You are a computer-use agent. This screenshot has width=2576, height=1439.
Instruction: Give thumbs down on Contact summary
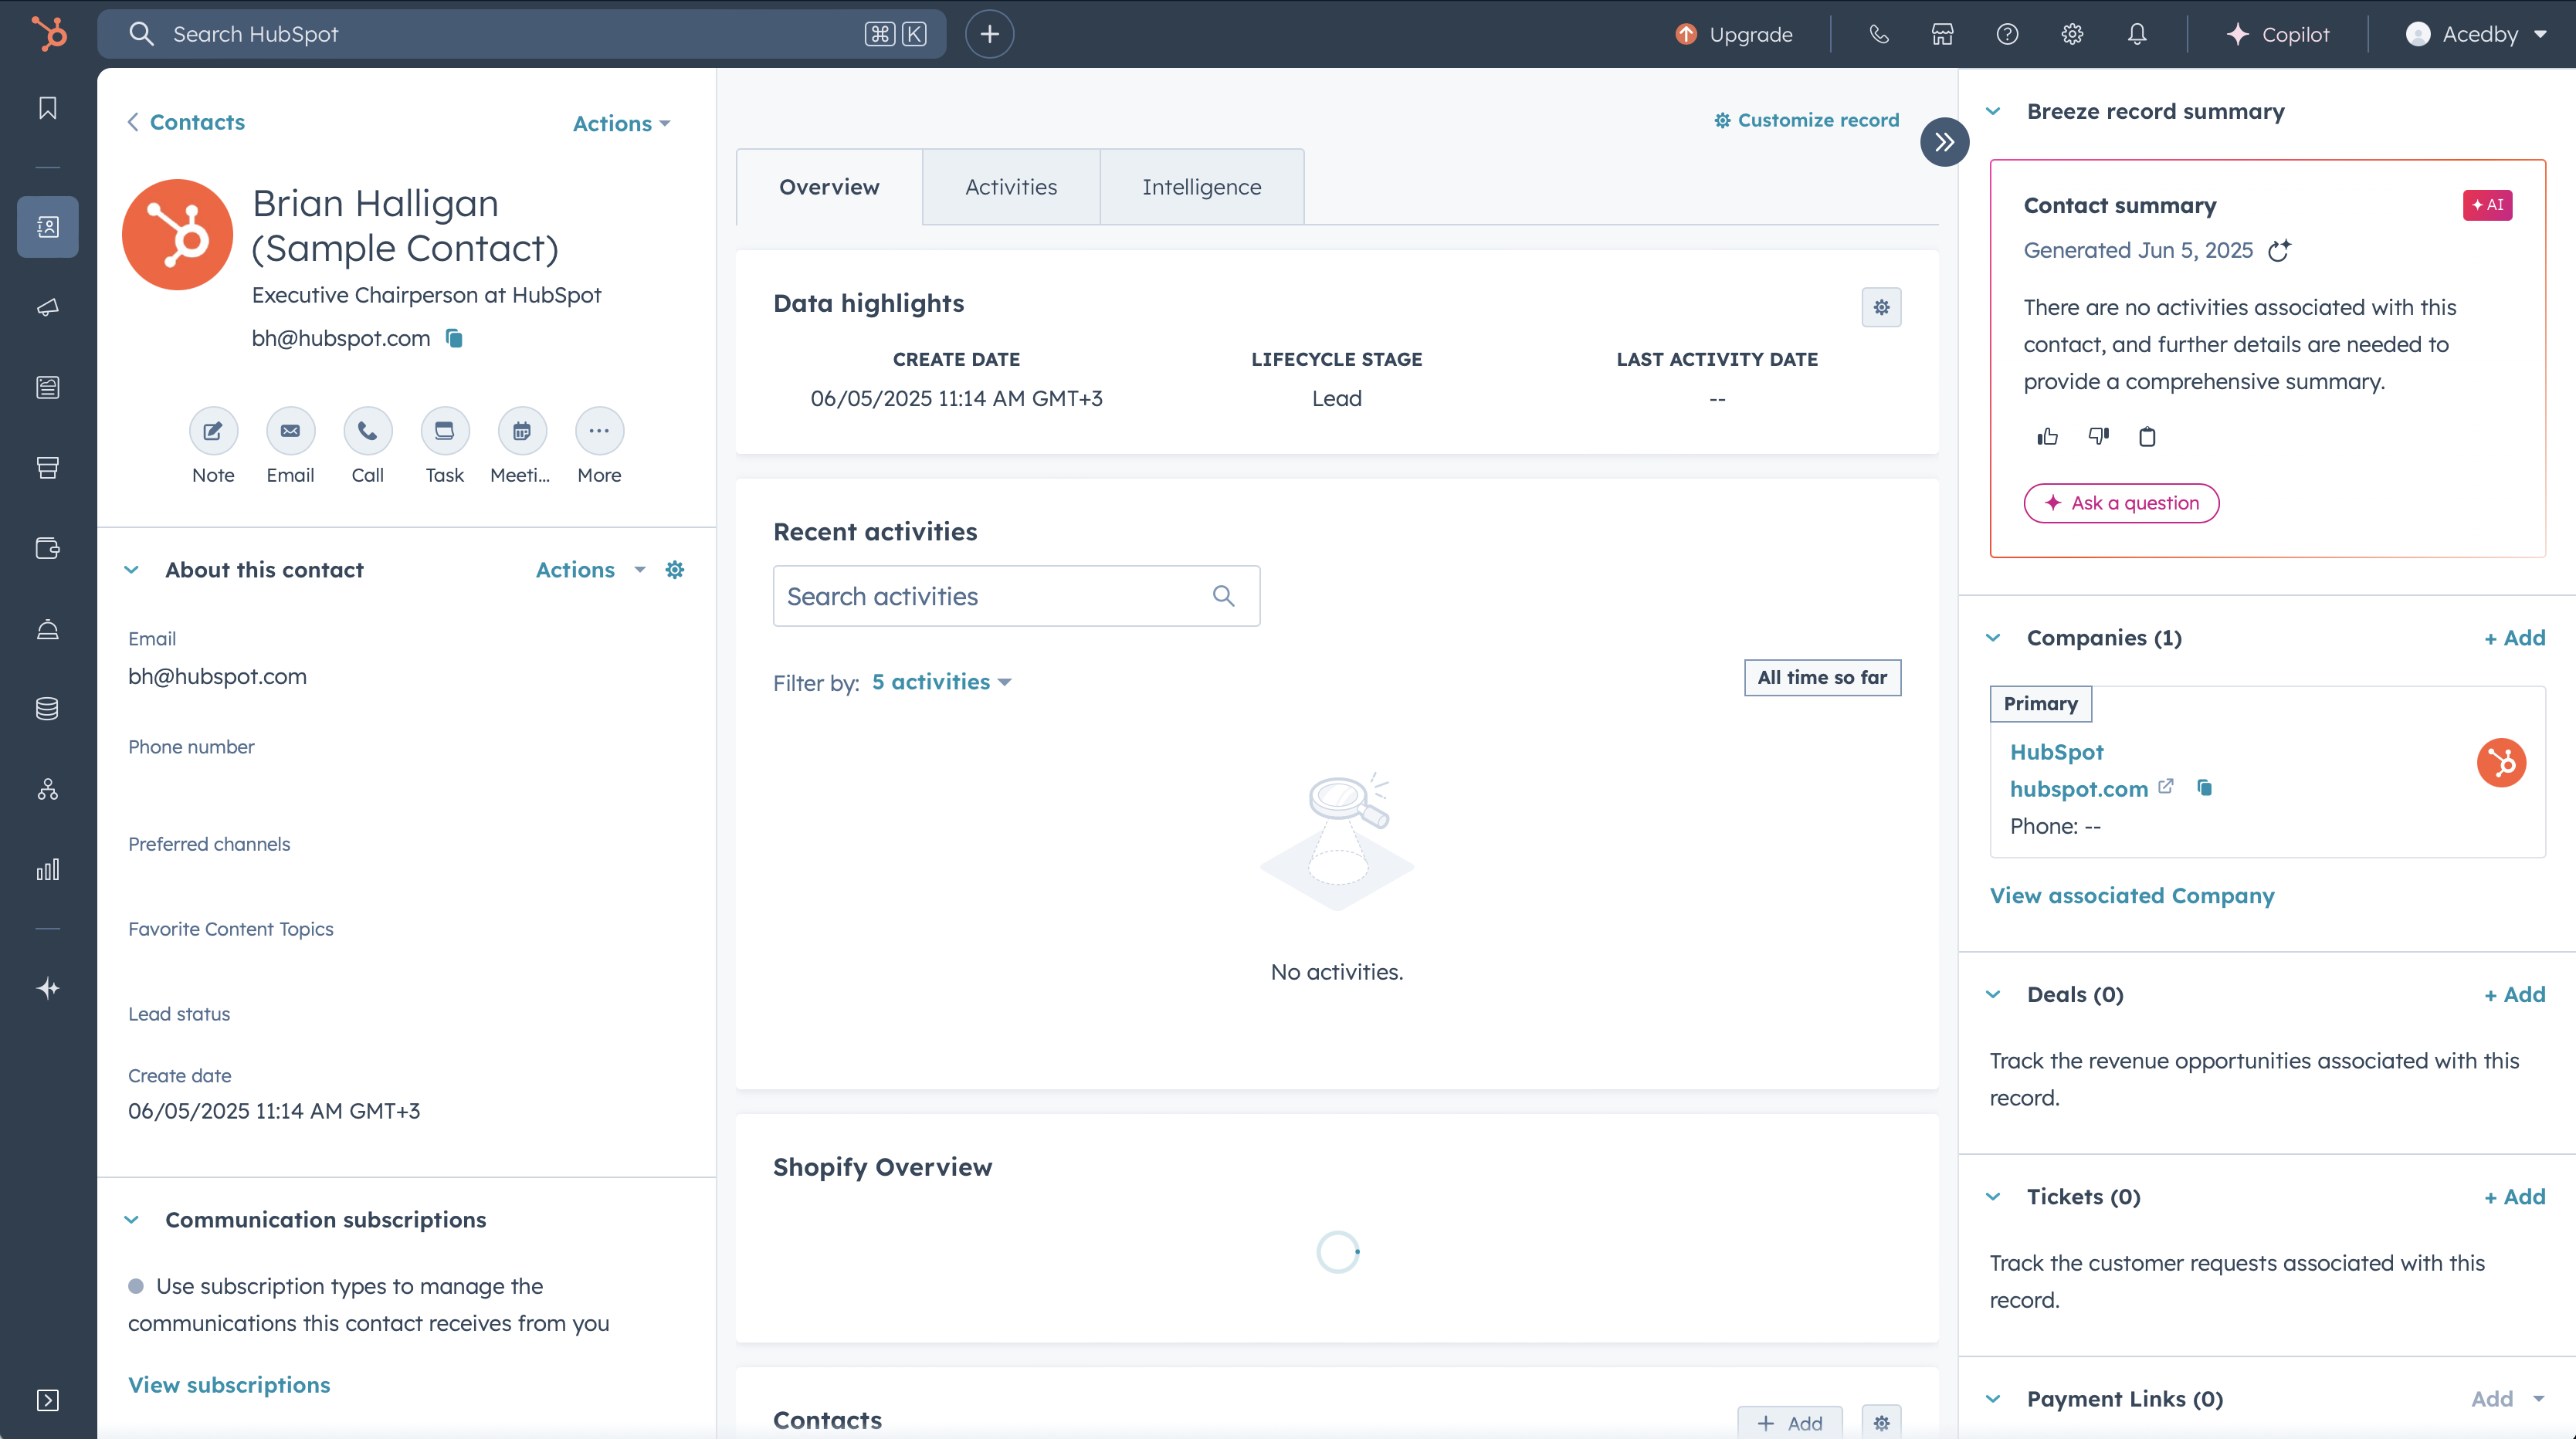pyautogui.click(x=2098, y=436)
